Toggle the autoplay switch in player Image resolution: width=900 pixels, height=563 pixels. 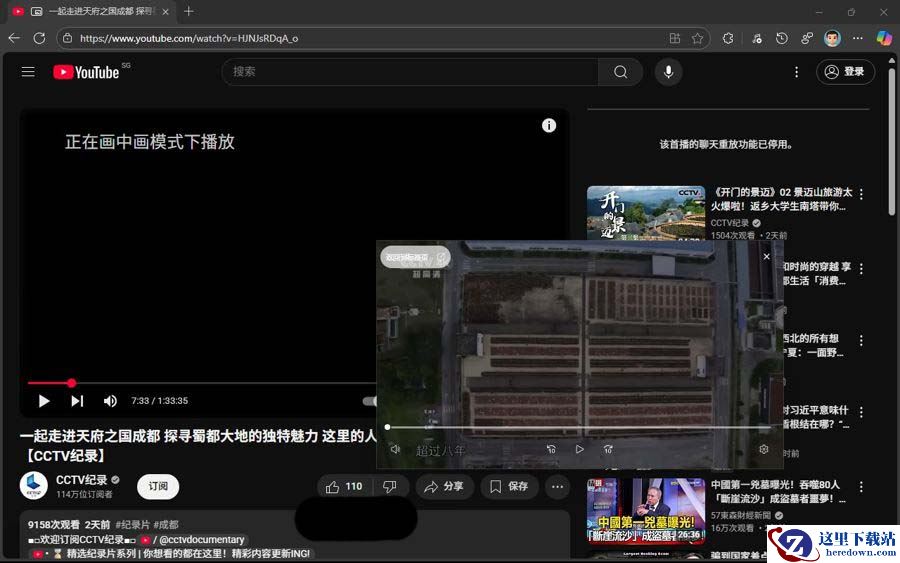pyautogui.click(x=370, y=401)
